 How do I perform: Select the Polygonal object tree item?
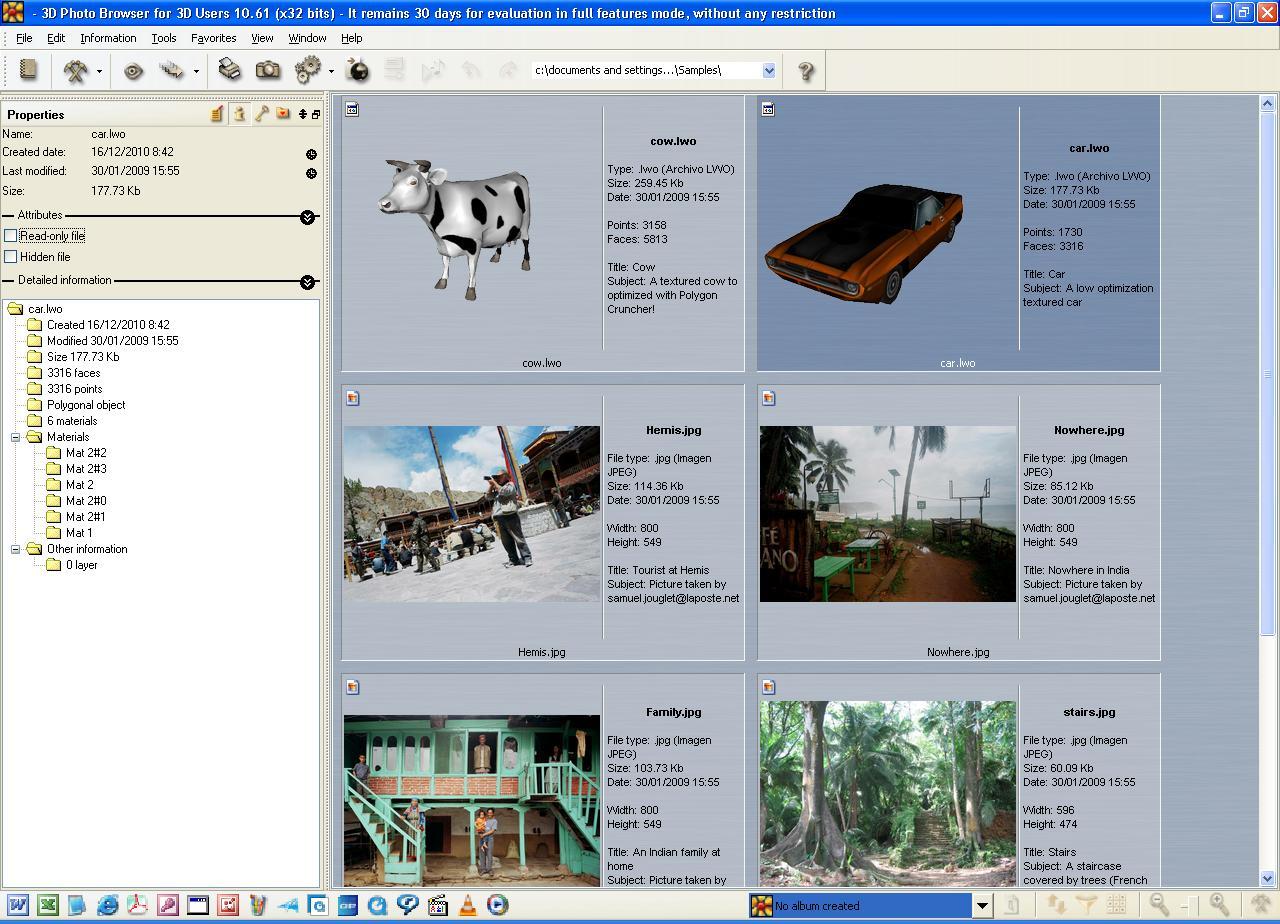click(x=86, y=405)
